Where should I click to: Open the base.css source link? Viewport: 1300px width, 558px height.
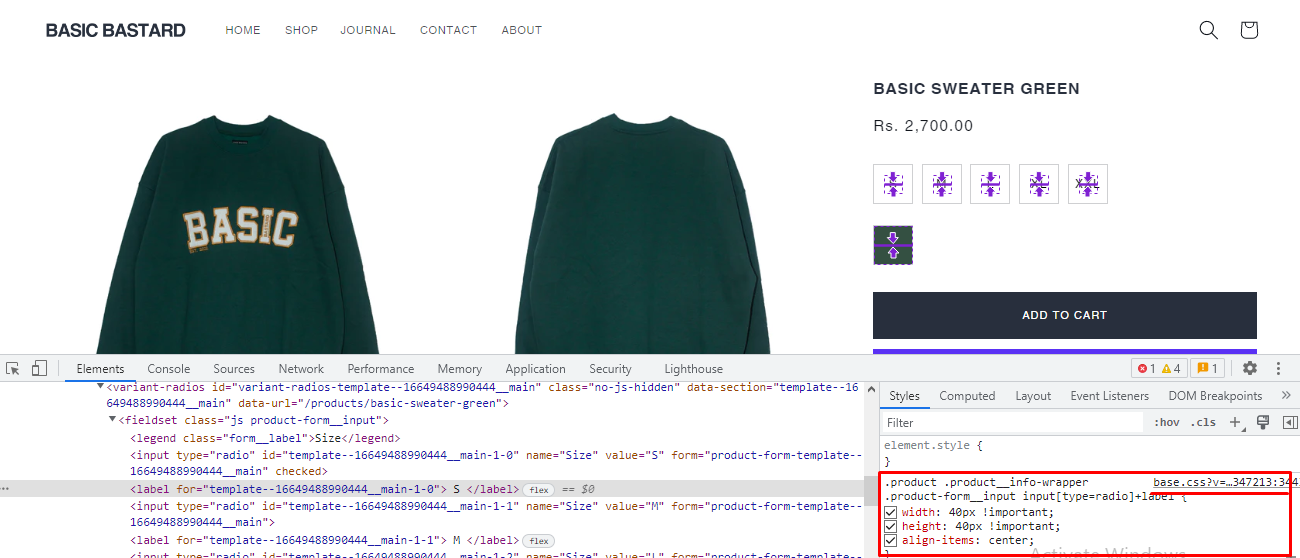(1224, 482)
